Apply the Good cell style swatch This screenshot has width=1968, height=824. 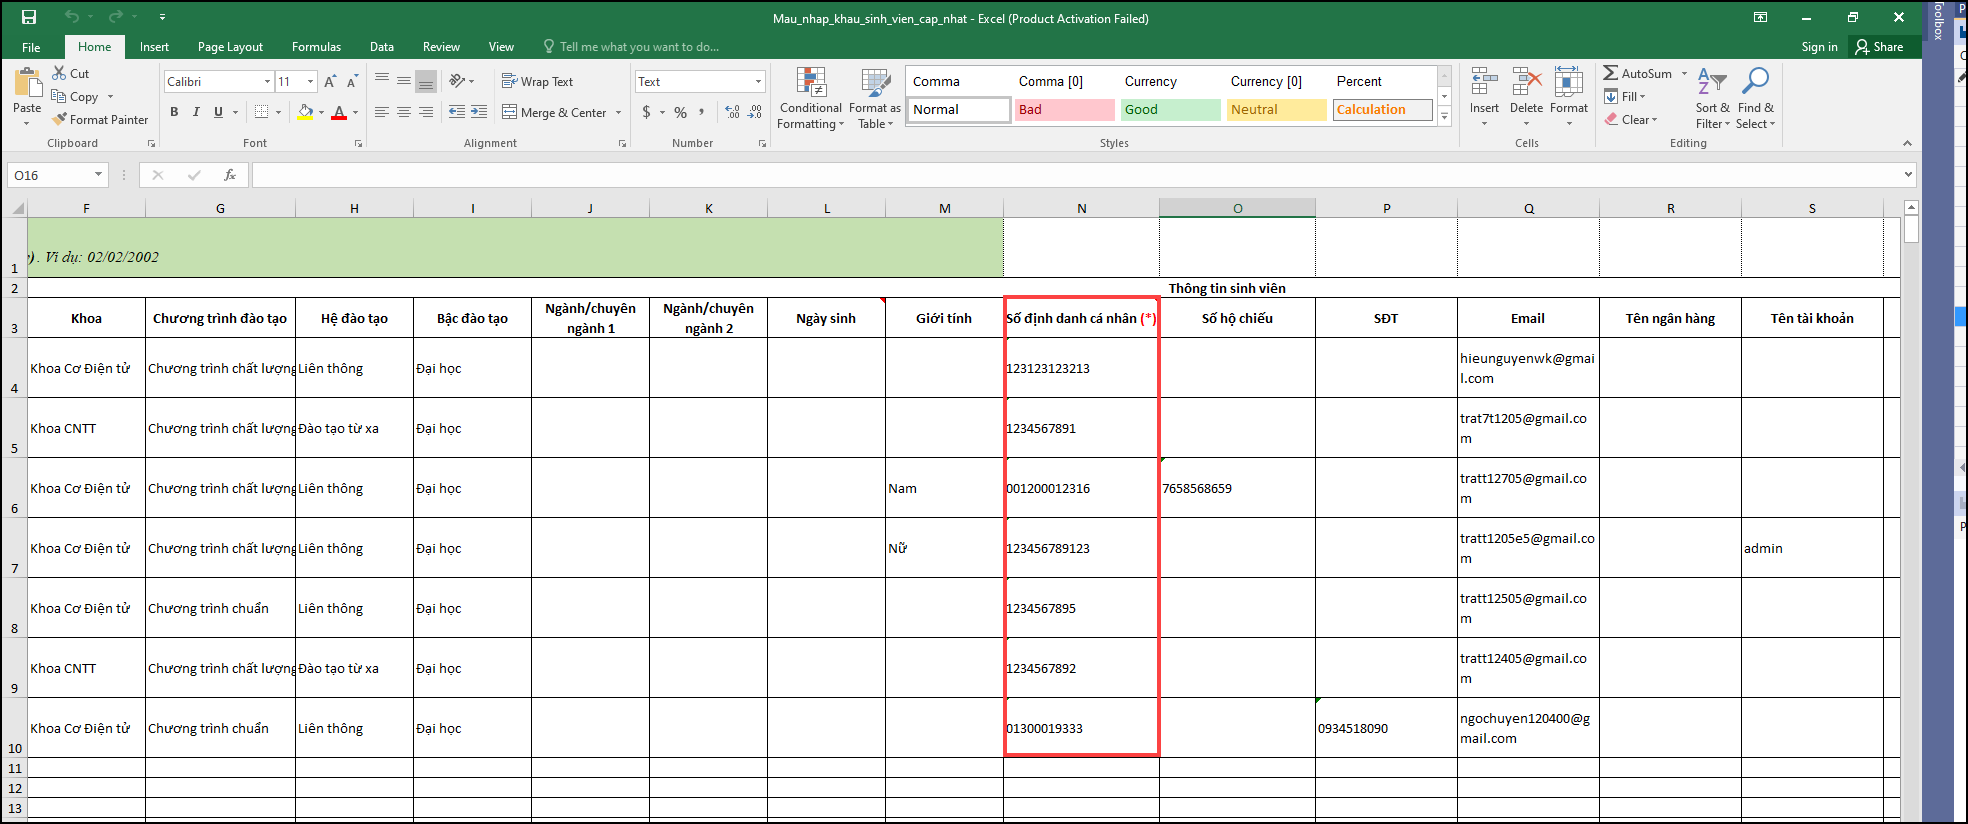point(1170,109)
